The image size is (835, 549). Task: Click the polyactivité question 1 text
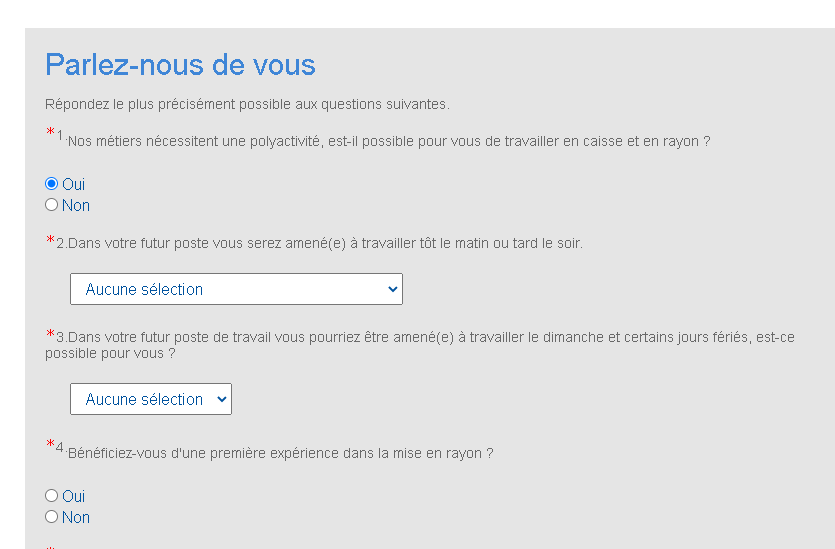tap(388, 141)
